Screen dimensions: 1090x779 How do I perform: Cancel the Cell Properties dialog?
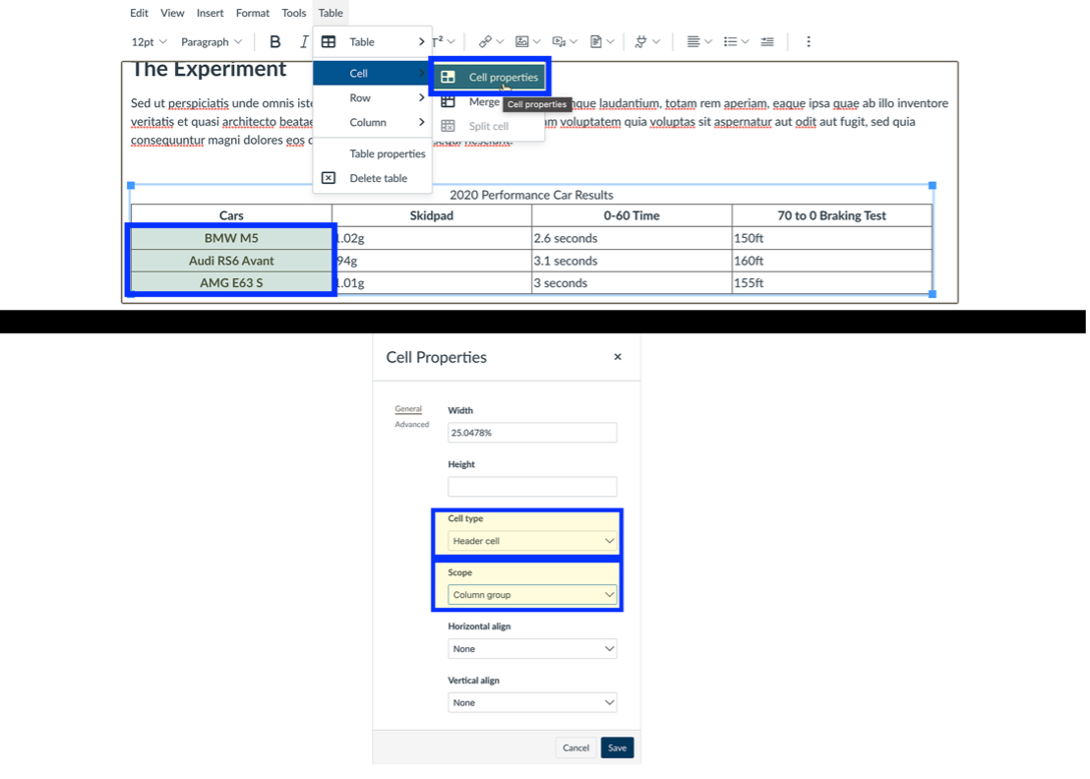(576, 748)
